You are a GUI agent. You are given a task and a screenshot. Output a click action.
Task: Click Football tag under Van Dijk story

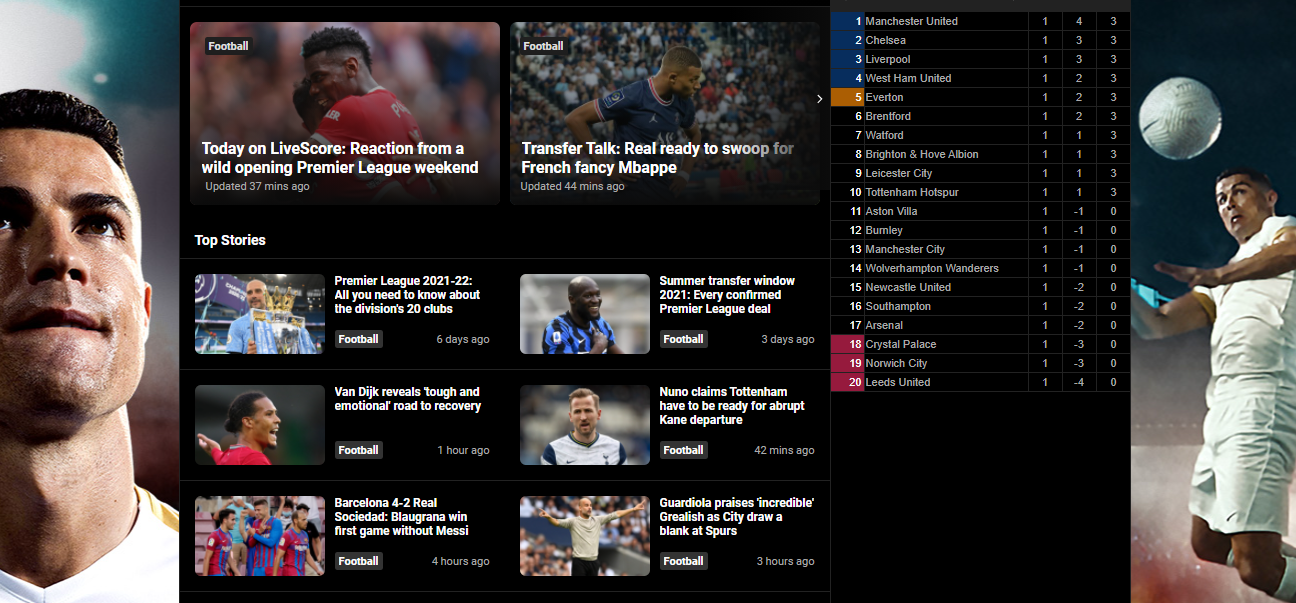click(358, 450)
